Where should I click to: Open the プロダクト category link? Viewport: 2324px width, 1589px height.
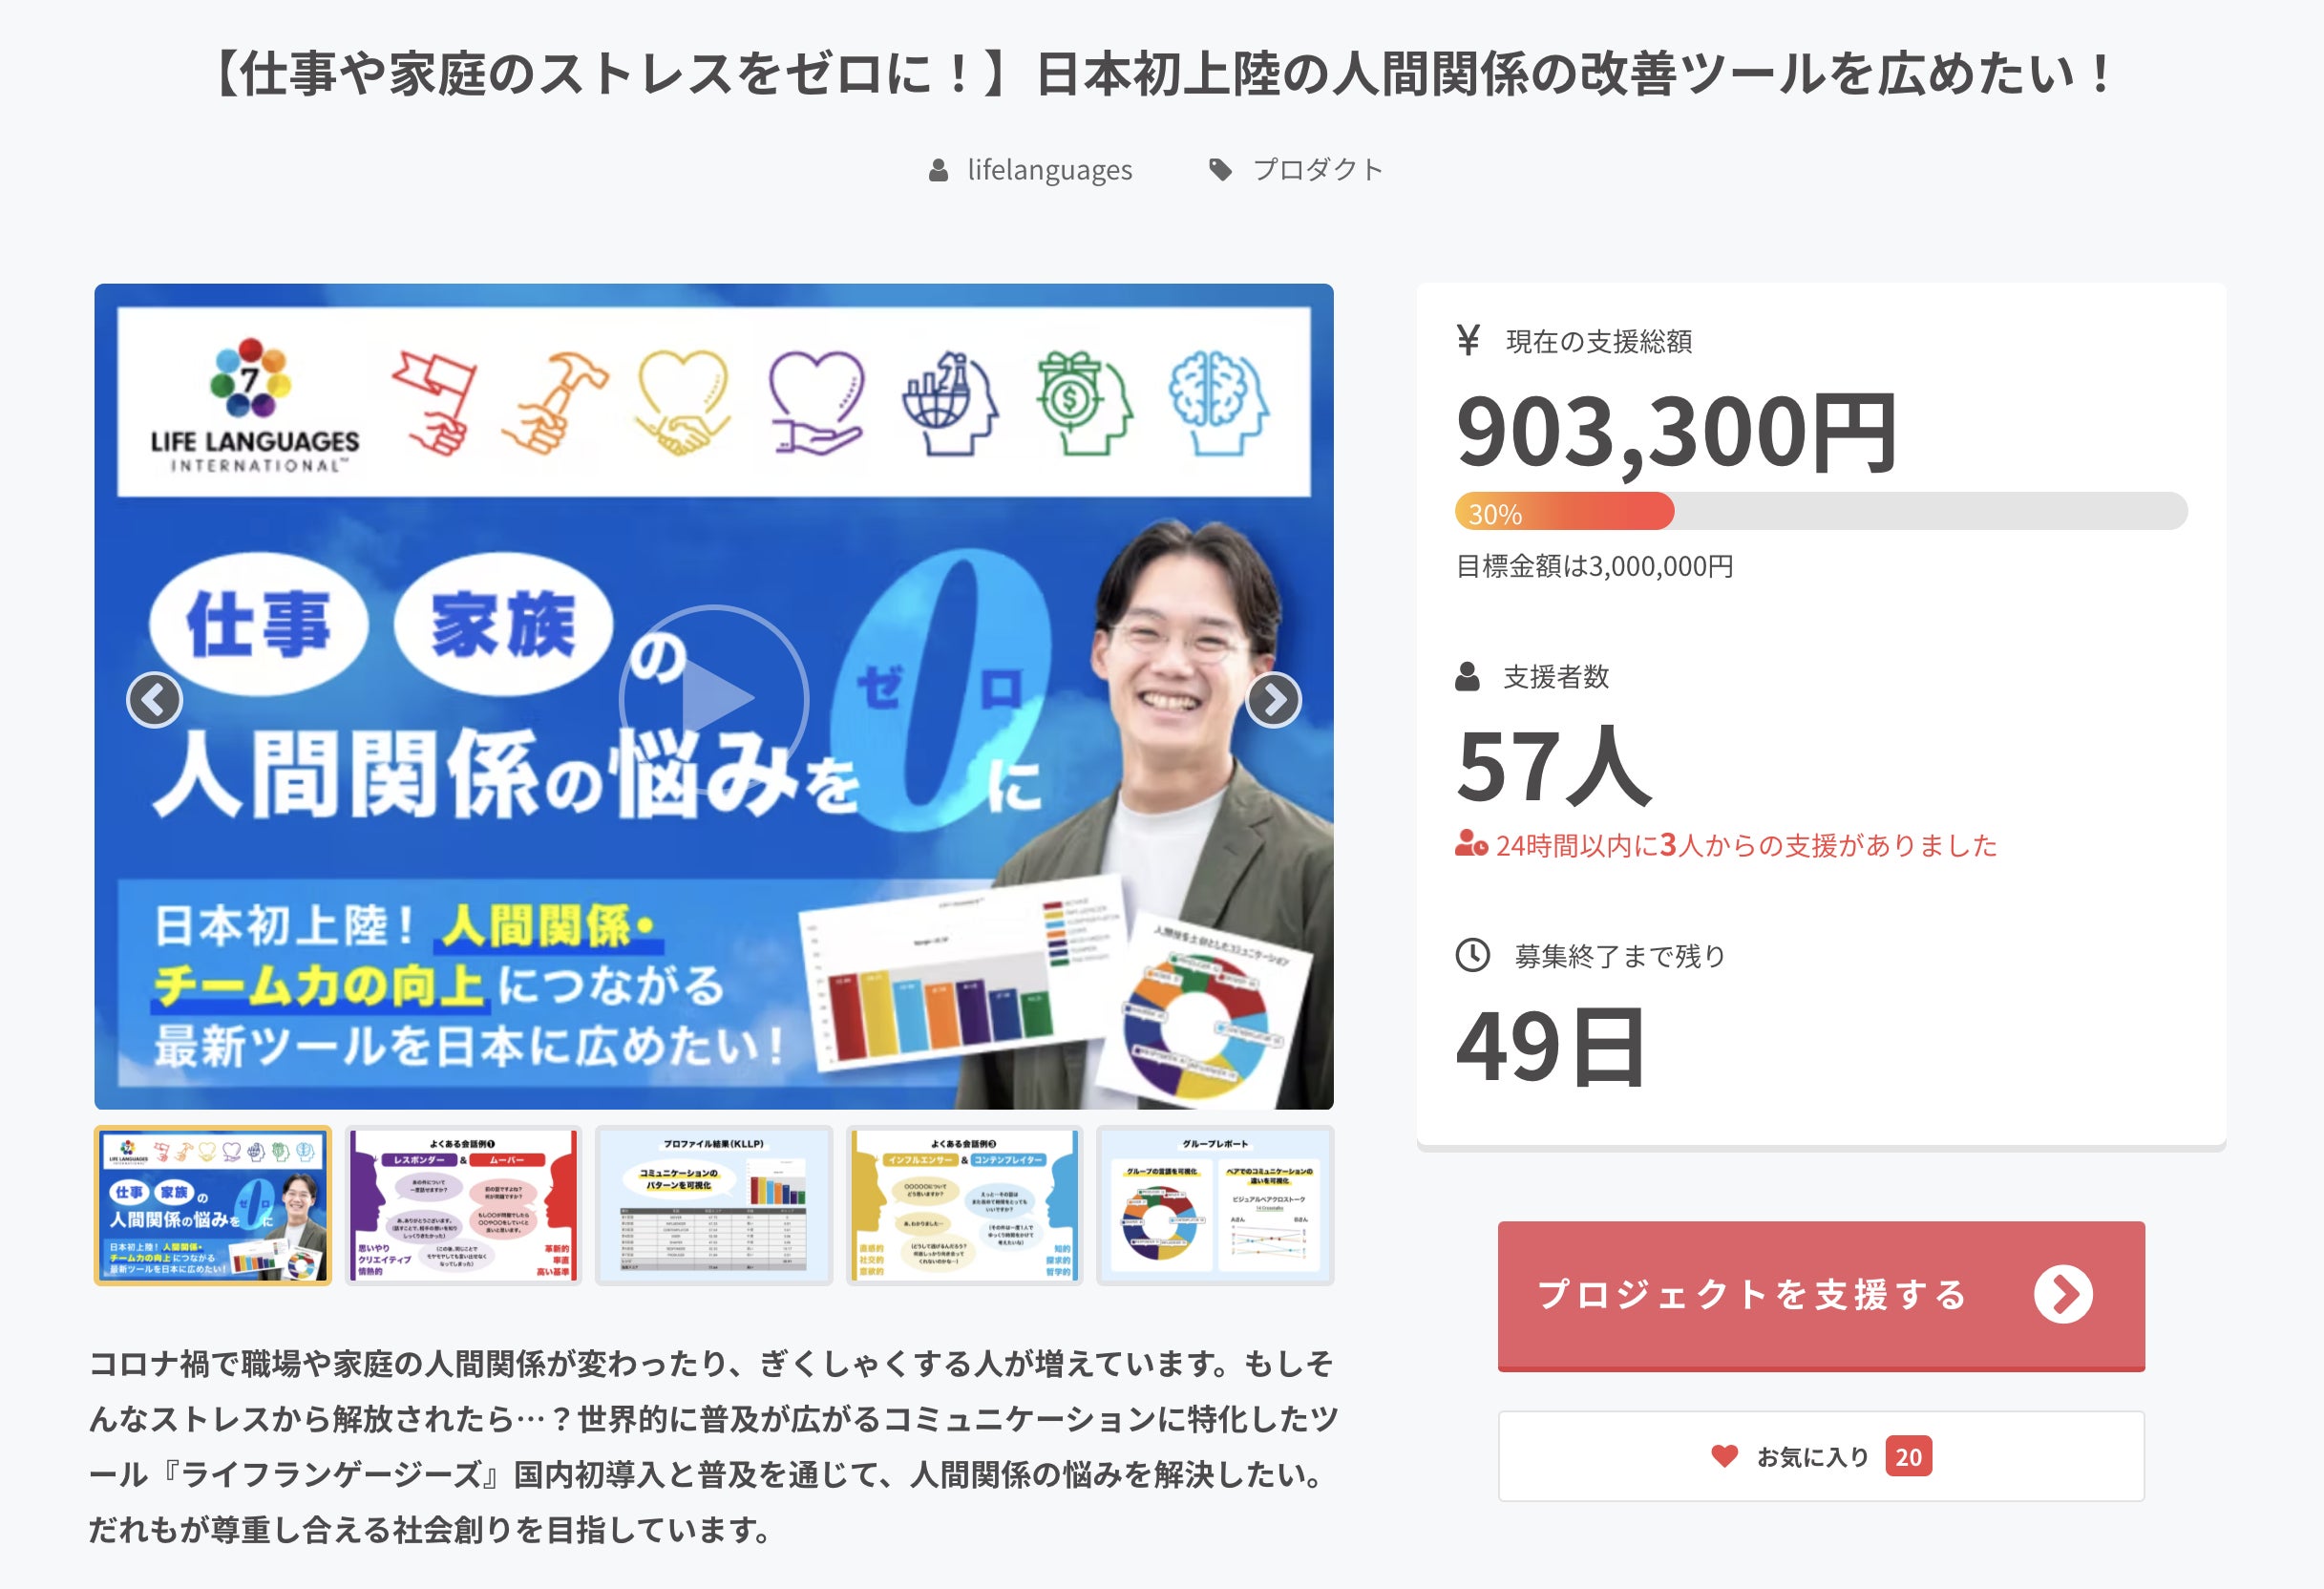1317,170
